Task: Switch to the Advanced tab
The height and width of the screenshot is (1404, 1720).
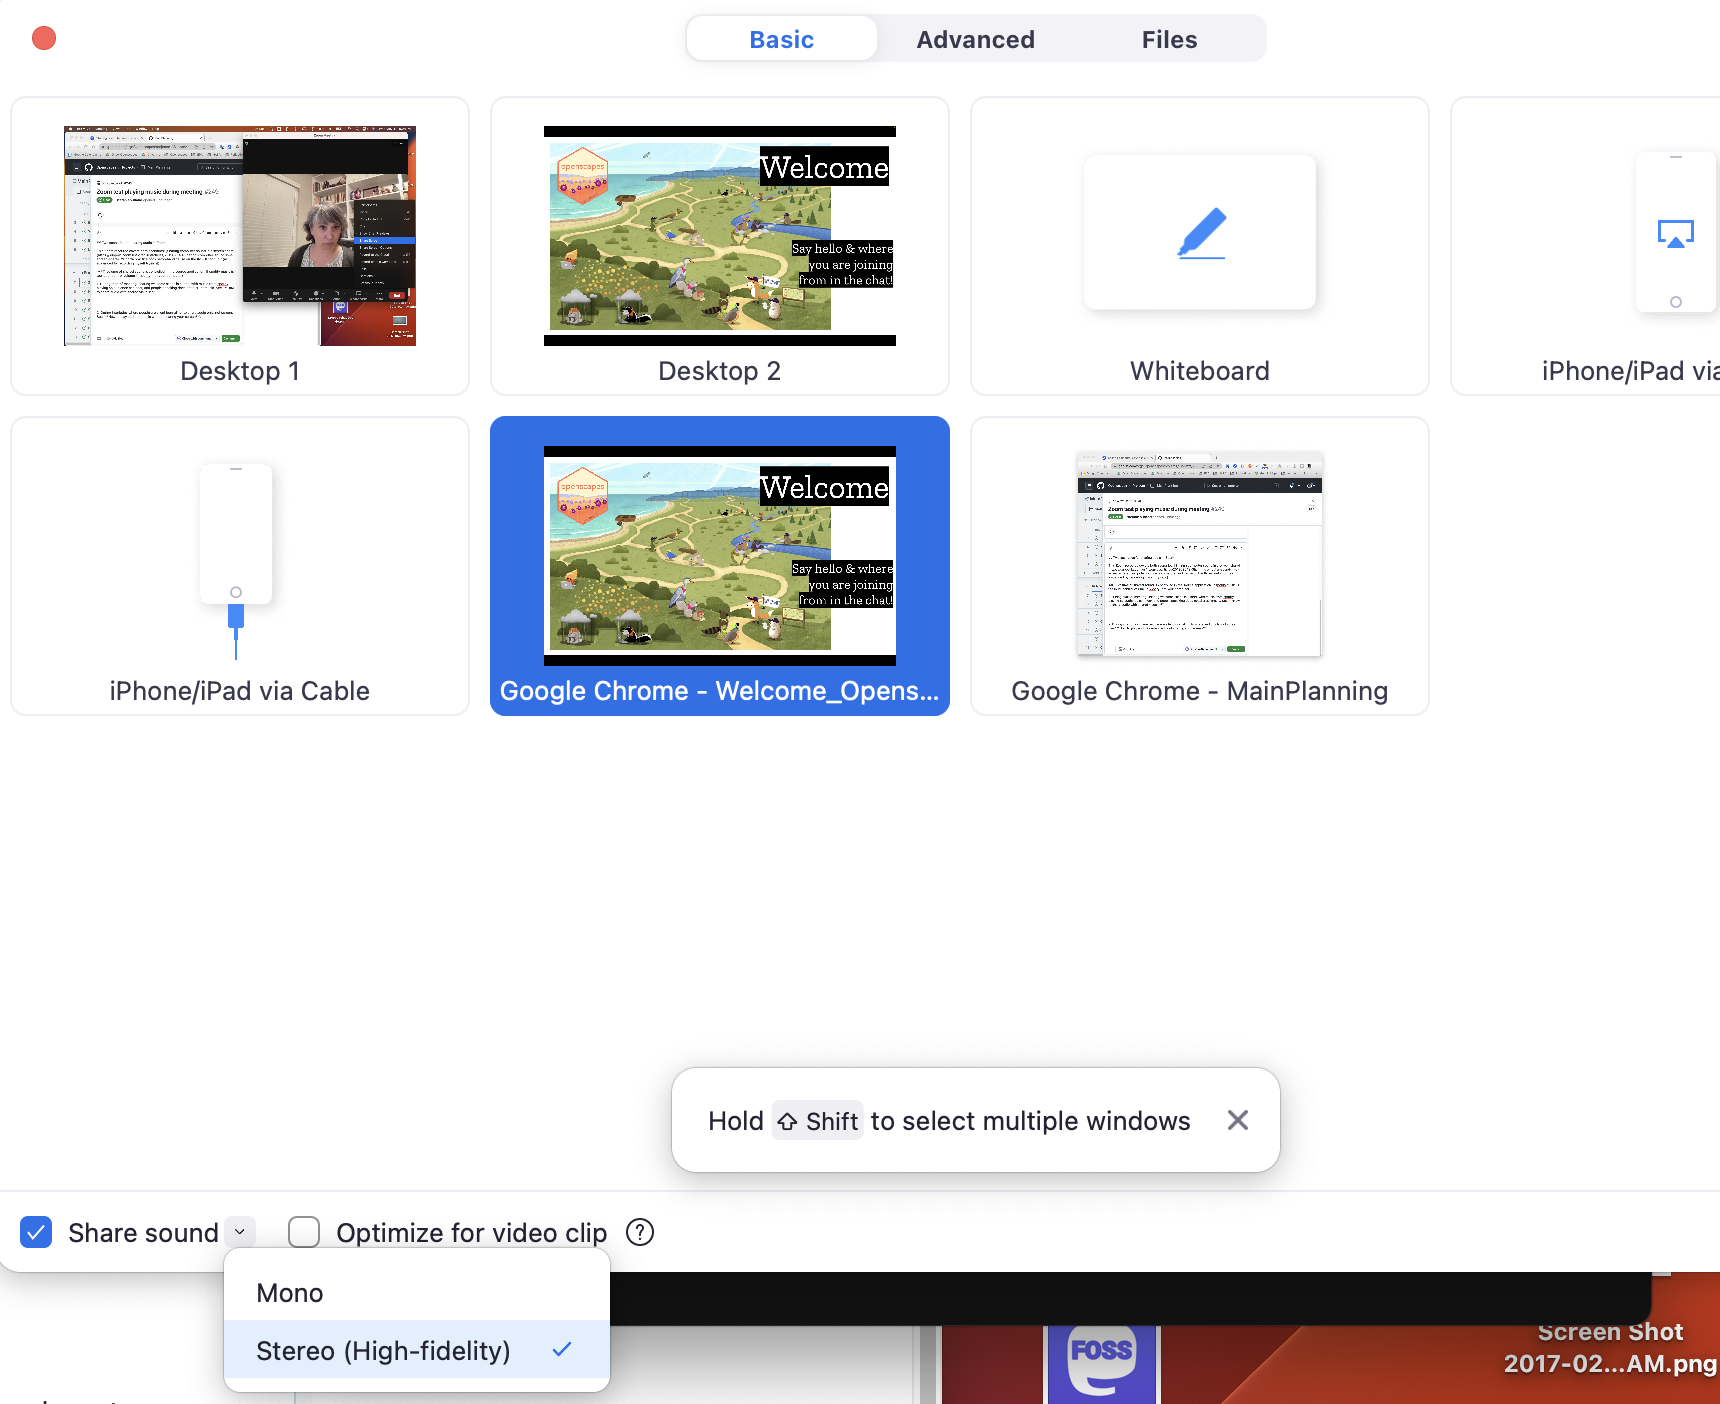Action: tap(975, 39)
